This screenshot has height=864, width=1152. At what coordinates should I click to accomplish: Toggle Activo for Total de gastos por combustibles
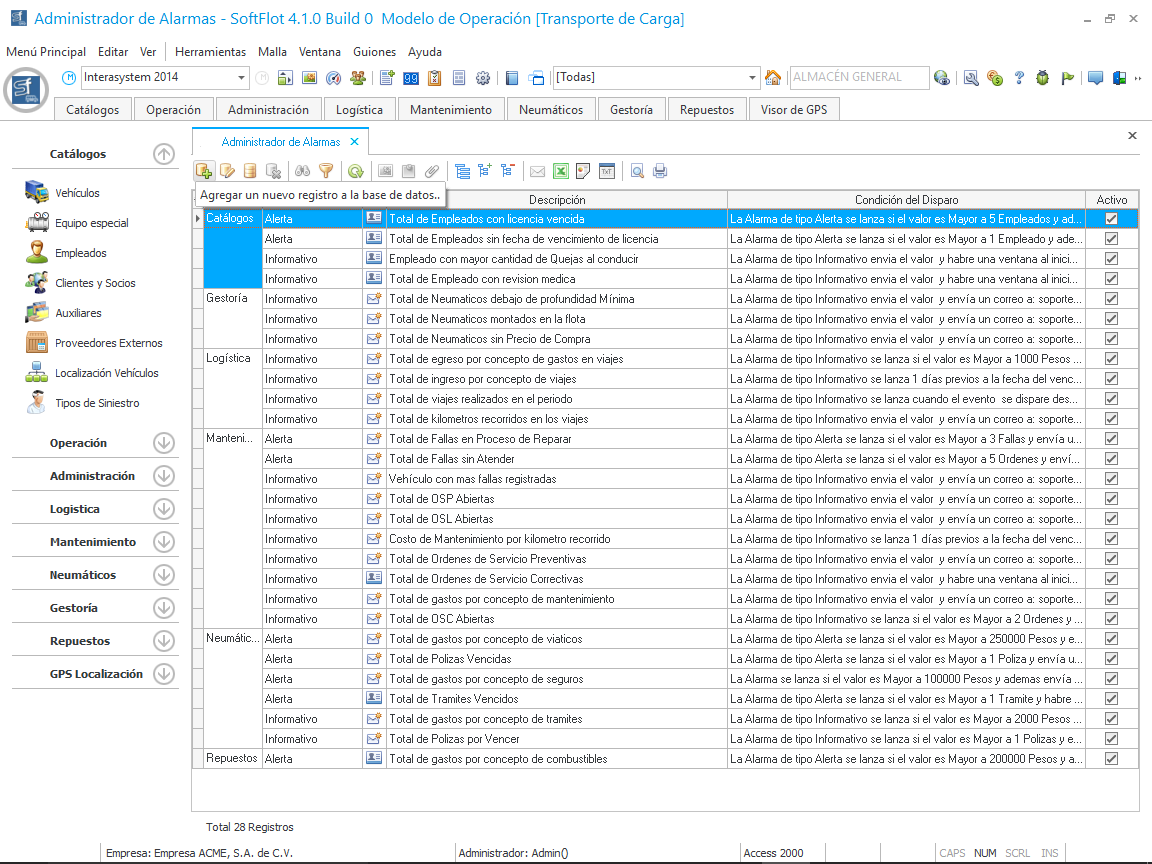pyautogui.click(x=1111, y=759)
